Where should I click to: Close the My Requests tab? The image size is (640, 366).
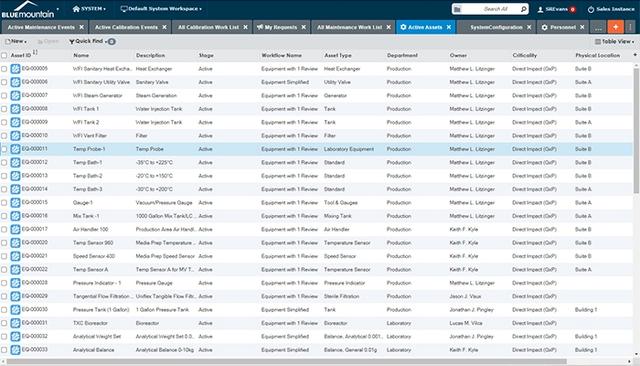[304, 27]
